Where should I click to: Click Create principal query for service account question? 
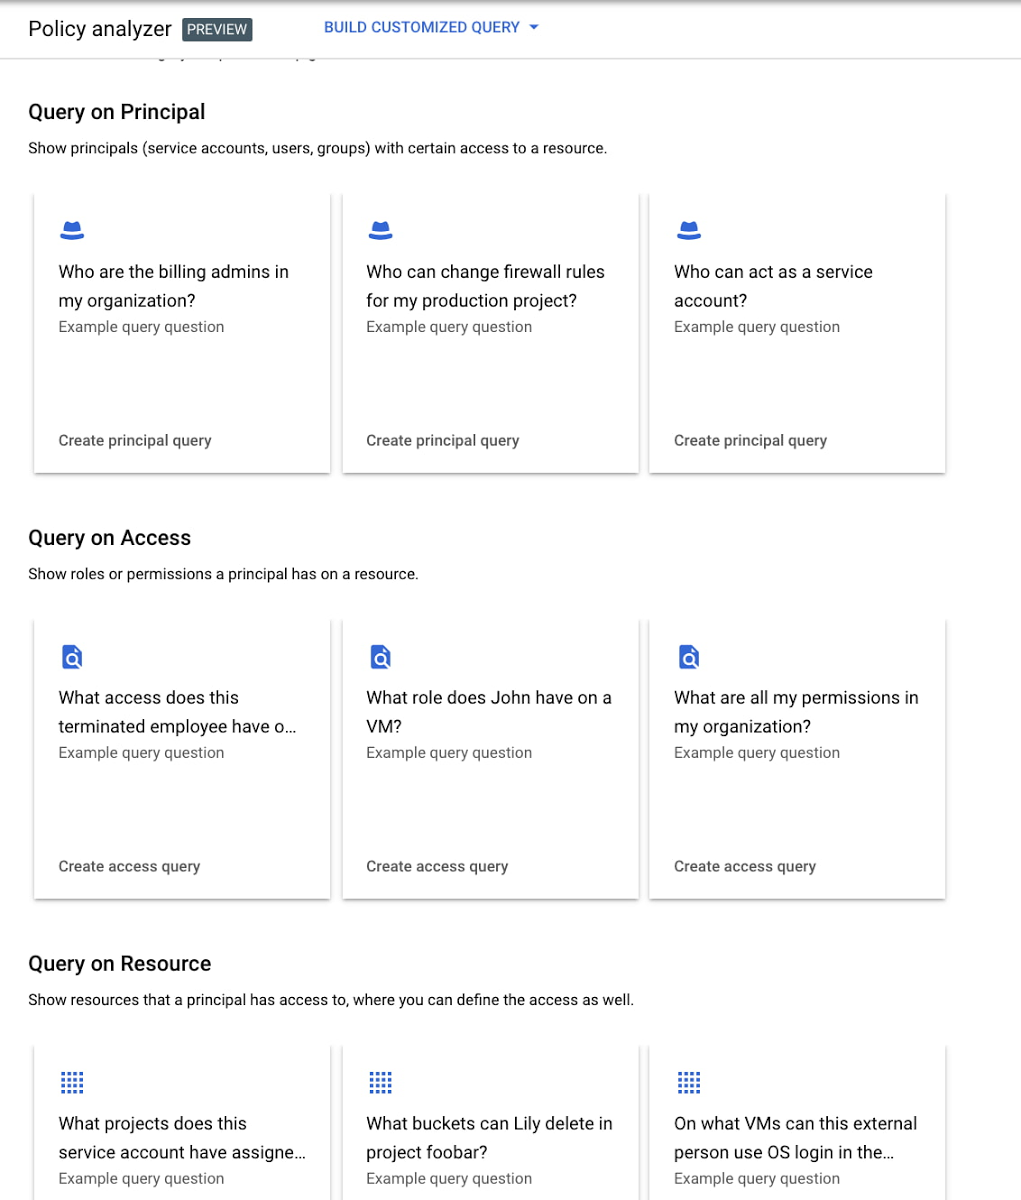[750, 440]
